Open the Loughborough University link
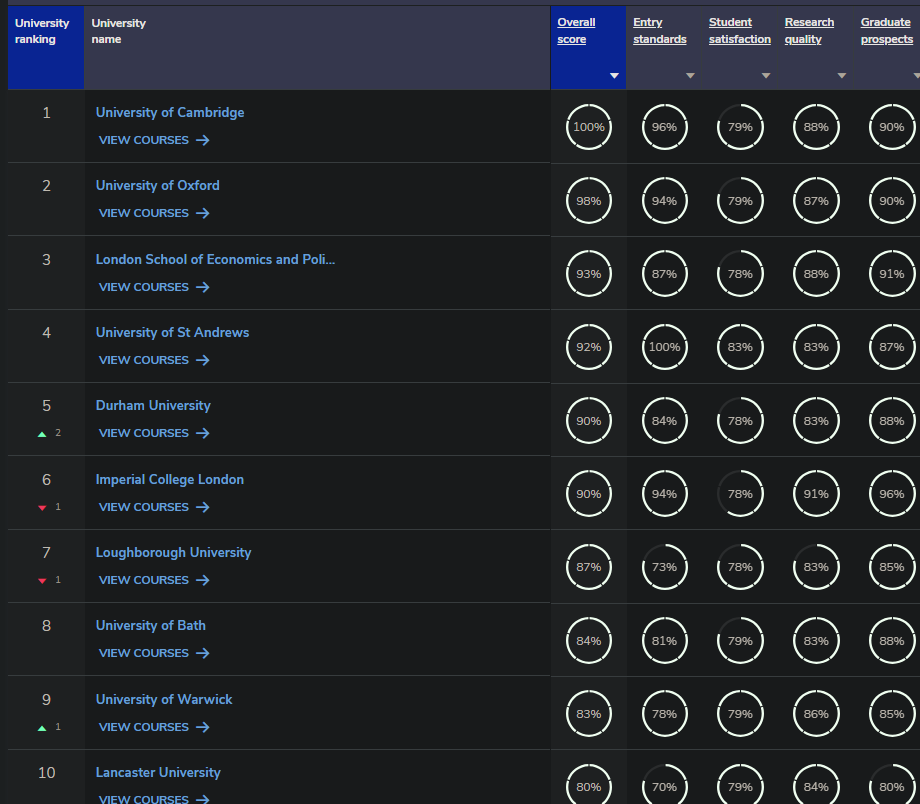The image size is (920, 804). point(173,552)
